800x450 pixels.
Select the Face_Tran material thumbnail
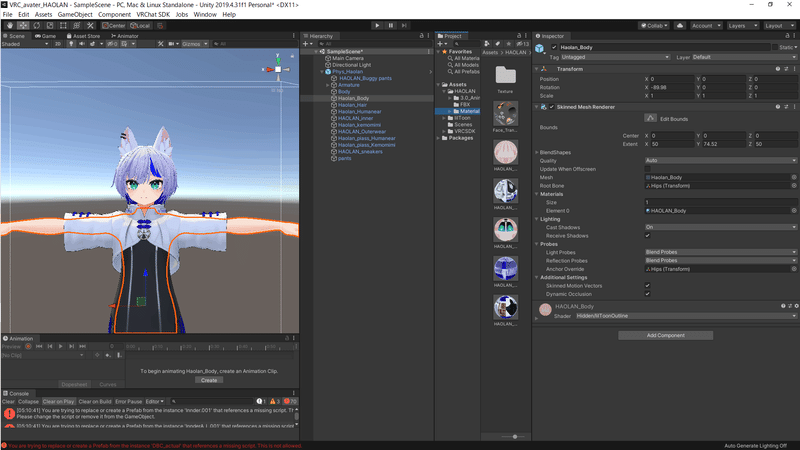tap(505, 116)
